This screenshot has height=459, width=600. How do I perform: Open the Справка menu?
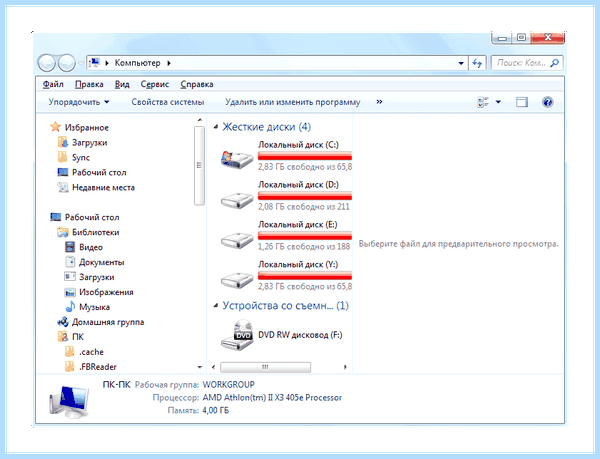coord(197,84)
